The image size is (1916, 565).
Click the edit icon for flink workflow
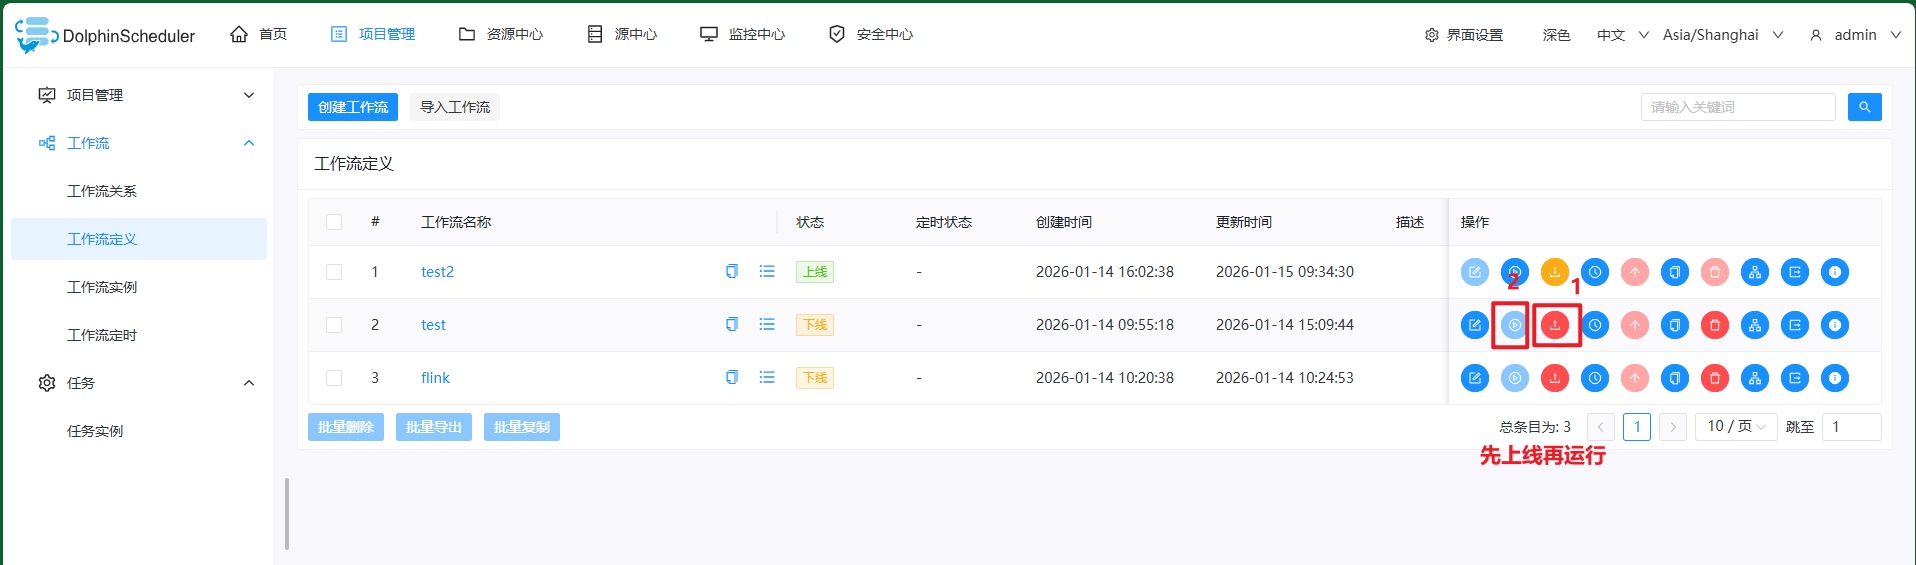tap(1474, 378)
